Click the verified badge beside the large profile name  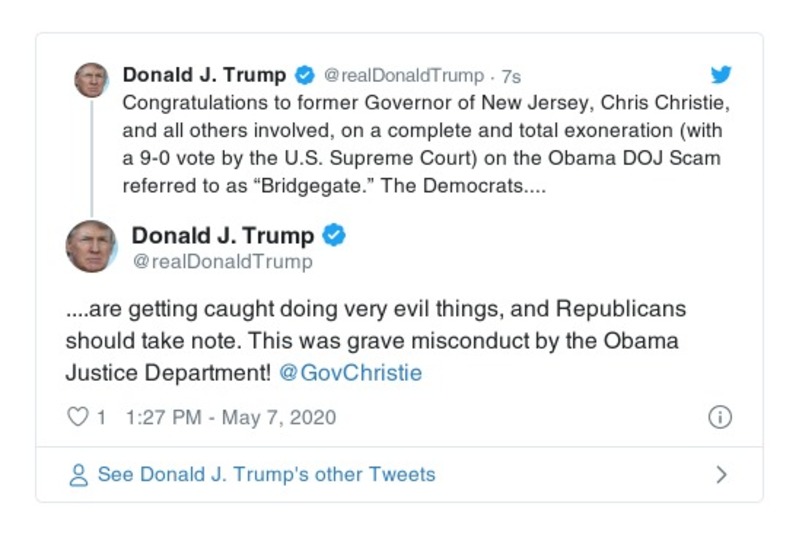334,236
